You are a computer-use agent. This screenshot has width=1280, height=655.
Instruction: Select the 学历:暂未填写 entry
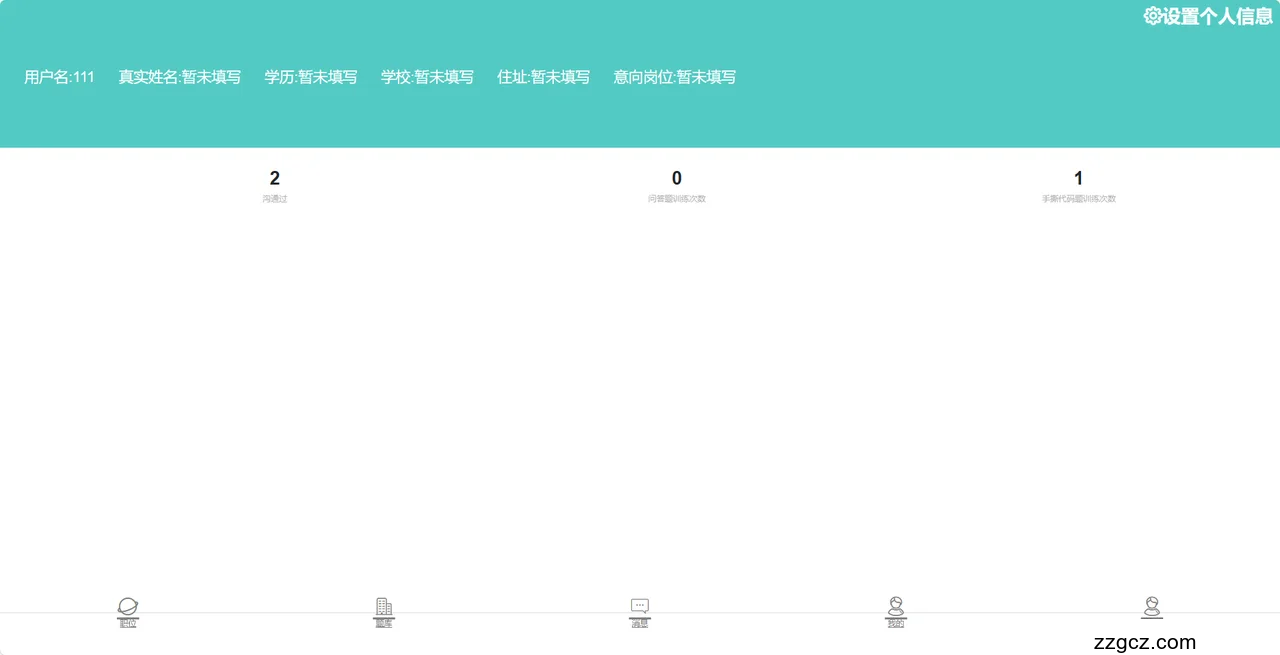[x=310, y=77]
